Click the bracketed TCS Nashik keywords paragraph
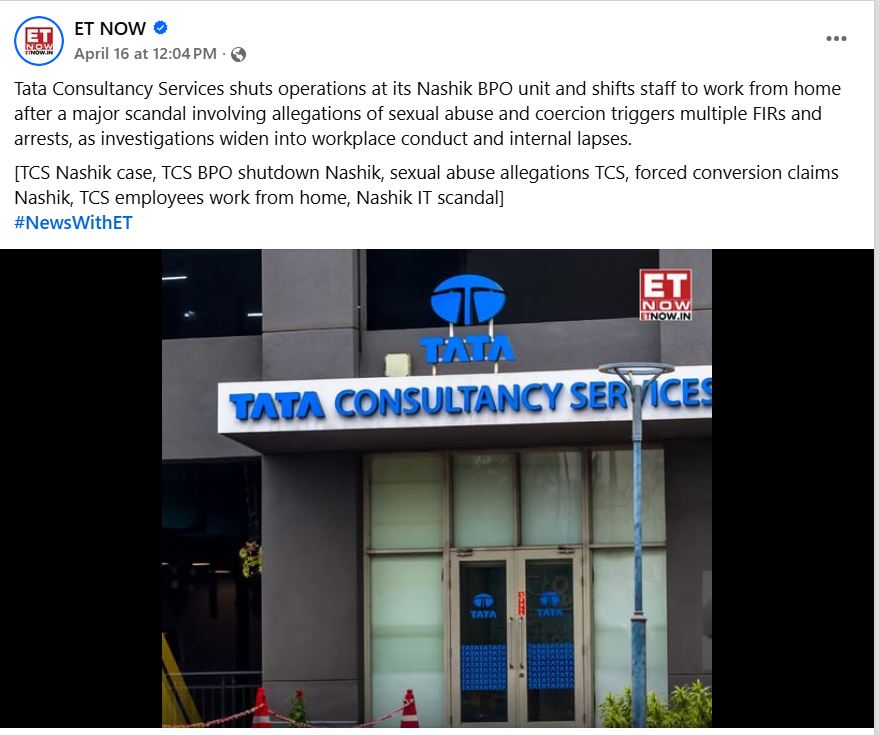Image resolution: width=879 pixels, height=735 pixels. [426, 185]
